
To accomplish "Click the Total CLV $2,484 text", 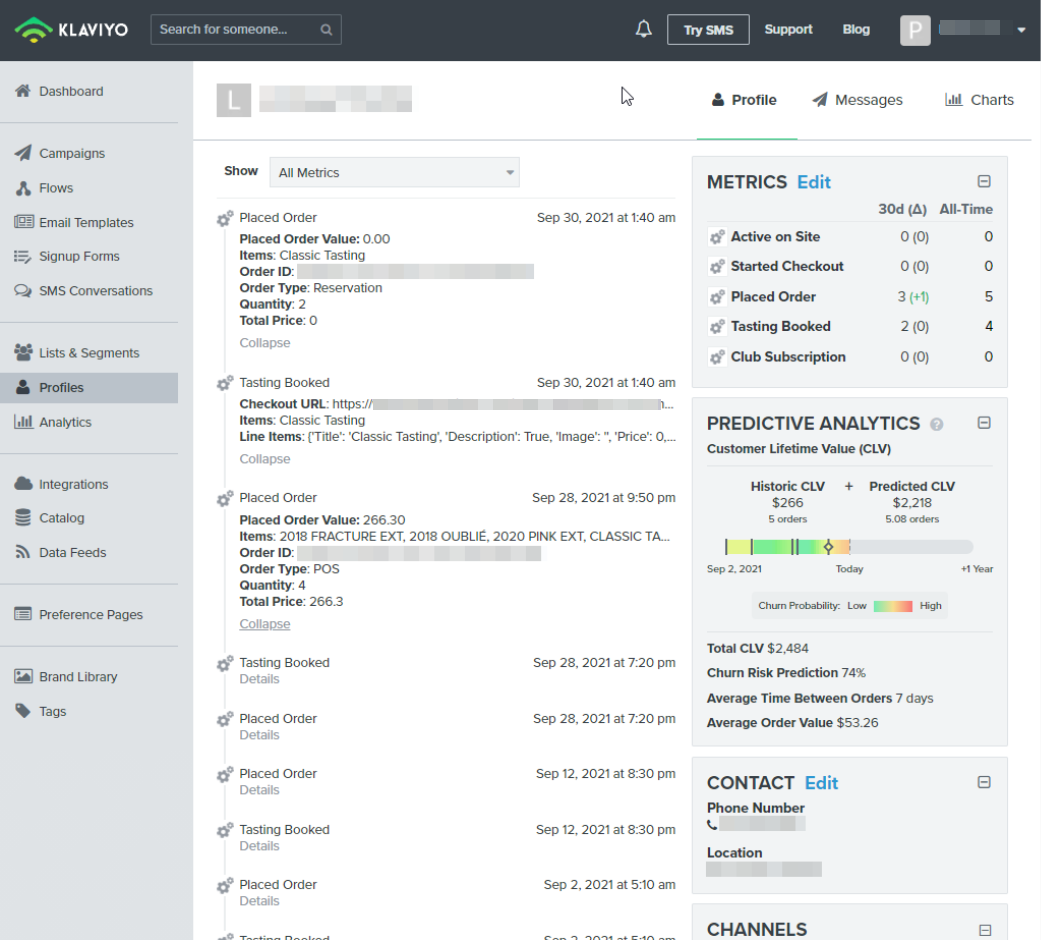I will tap(758, 649).
